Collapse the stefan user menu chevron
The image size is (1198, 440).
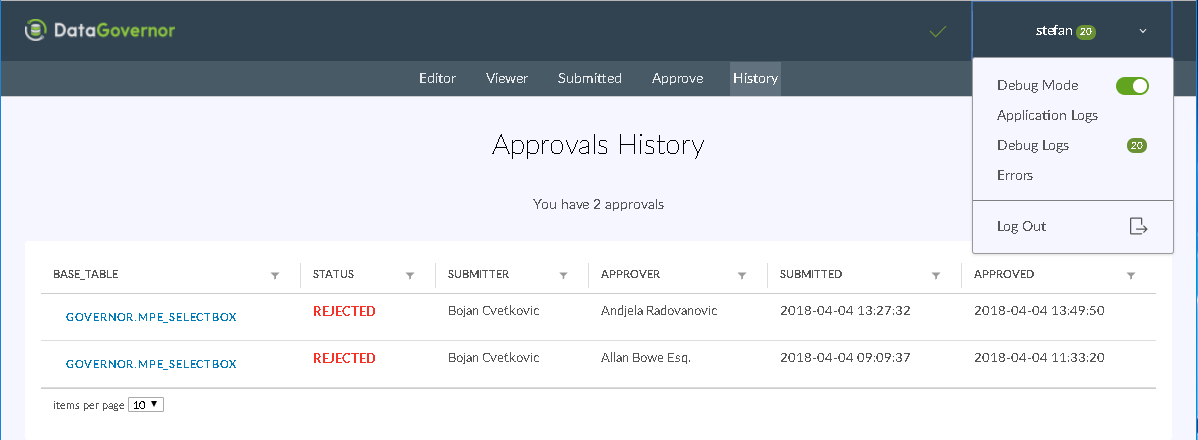point(1142,31)
